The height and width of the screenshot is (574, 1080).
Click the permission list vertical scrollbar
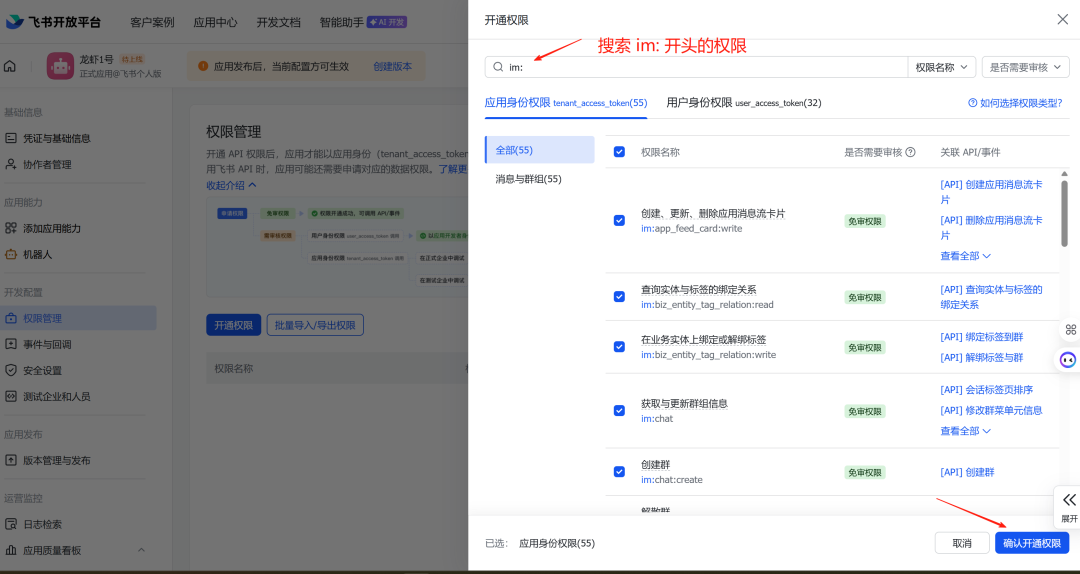1064,213
